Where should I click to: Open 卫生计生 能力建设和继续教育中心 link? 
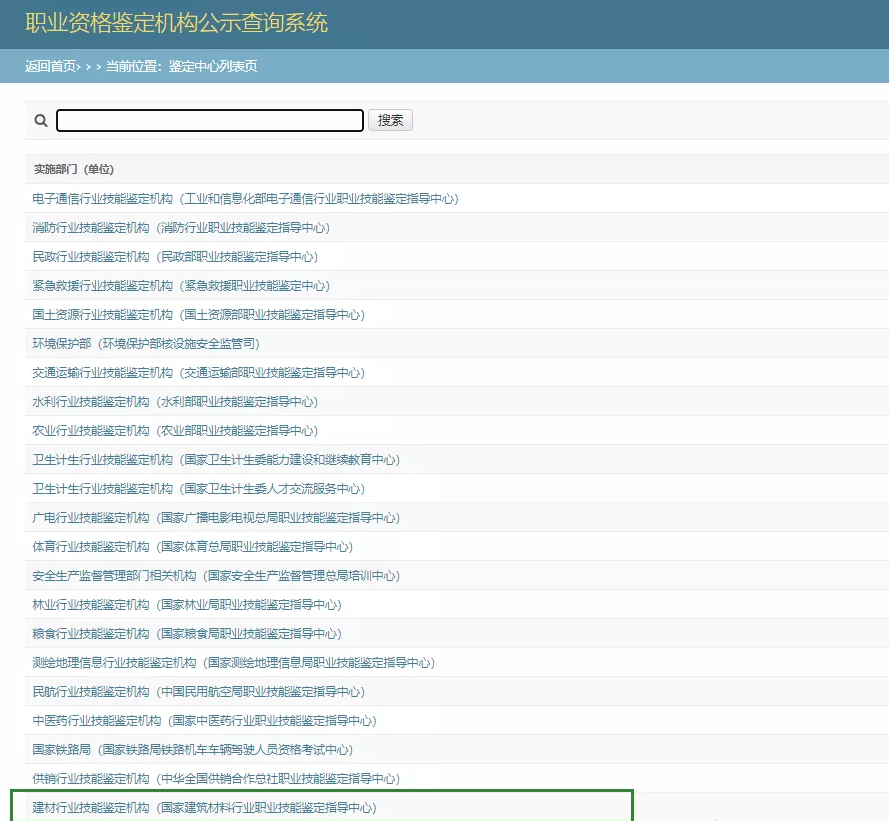pyautogui.click(x=216, y=459)
